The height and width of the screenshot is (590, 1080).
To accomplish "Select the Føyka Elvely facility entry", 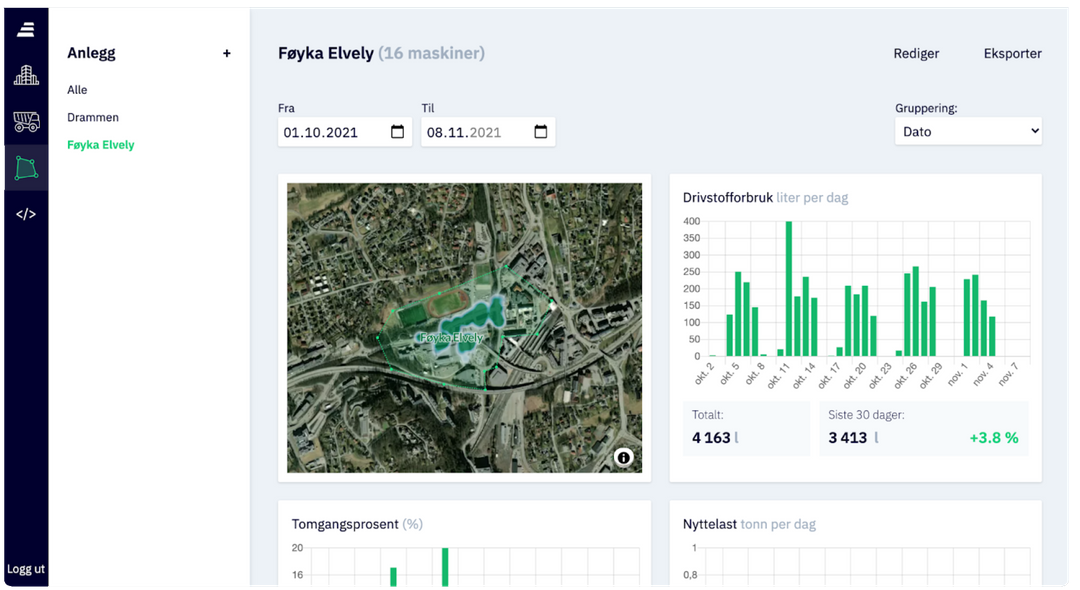I will [x=100, y=144].
